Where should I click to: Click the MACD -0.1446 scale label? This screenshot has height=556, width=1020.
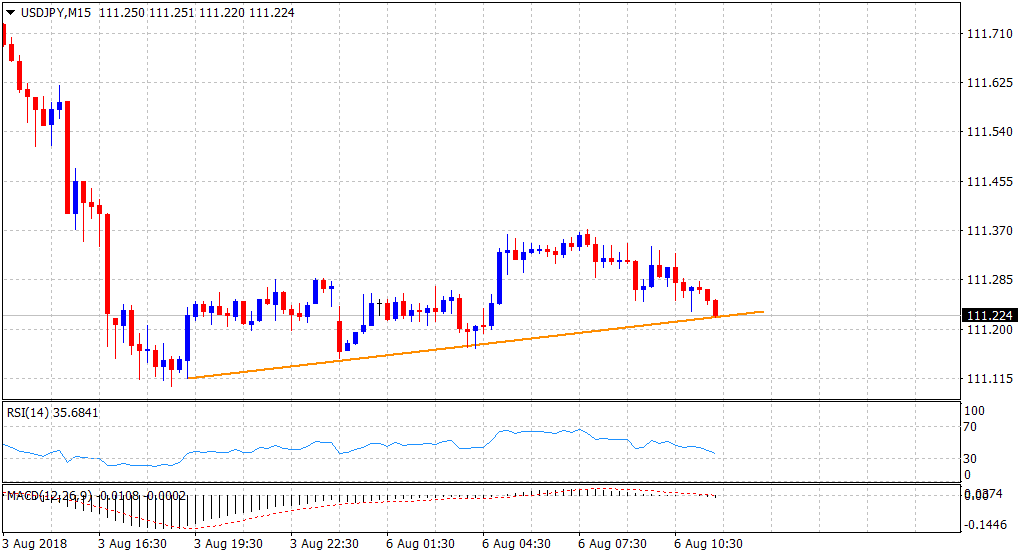click(x=985, y=524)
